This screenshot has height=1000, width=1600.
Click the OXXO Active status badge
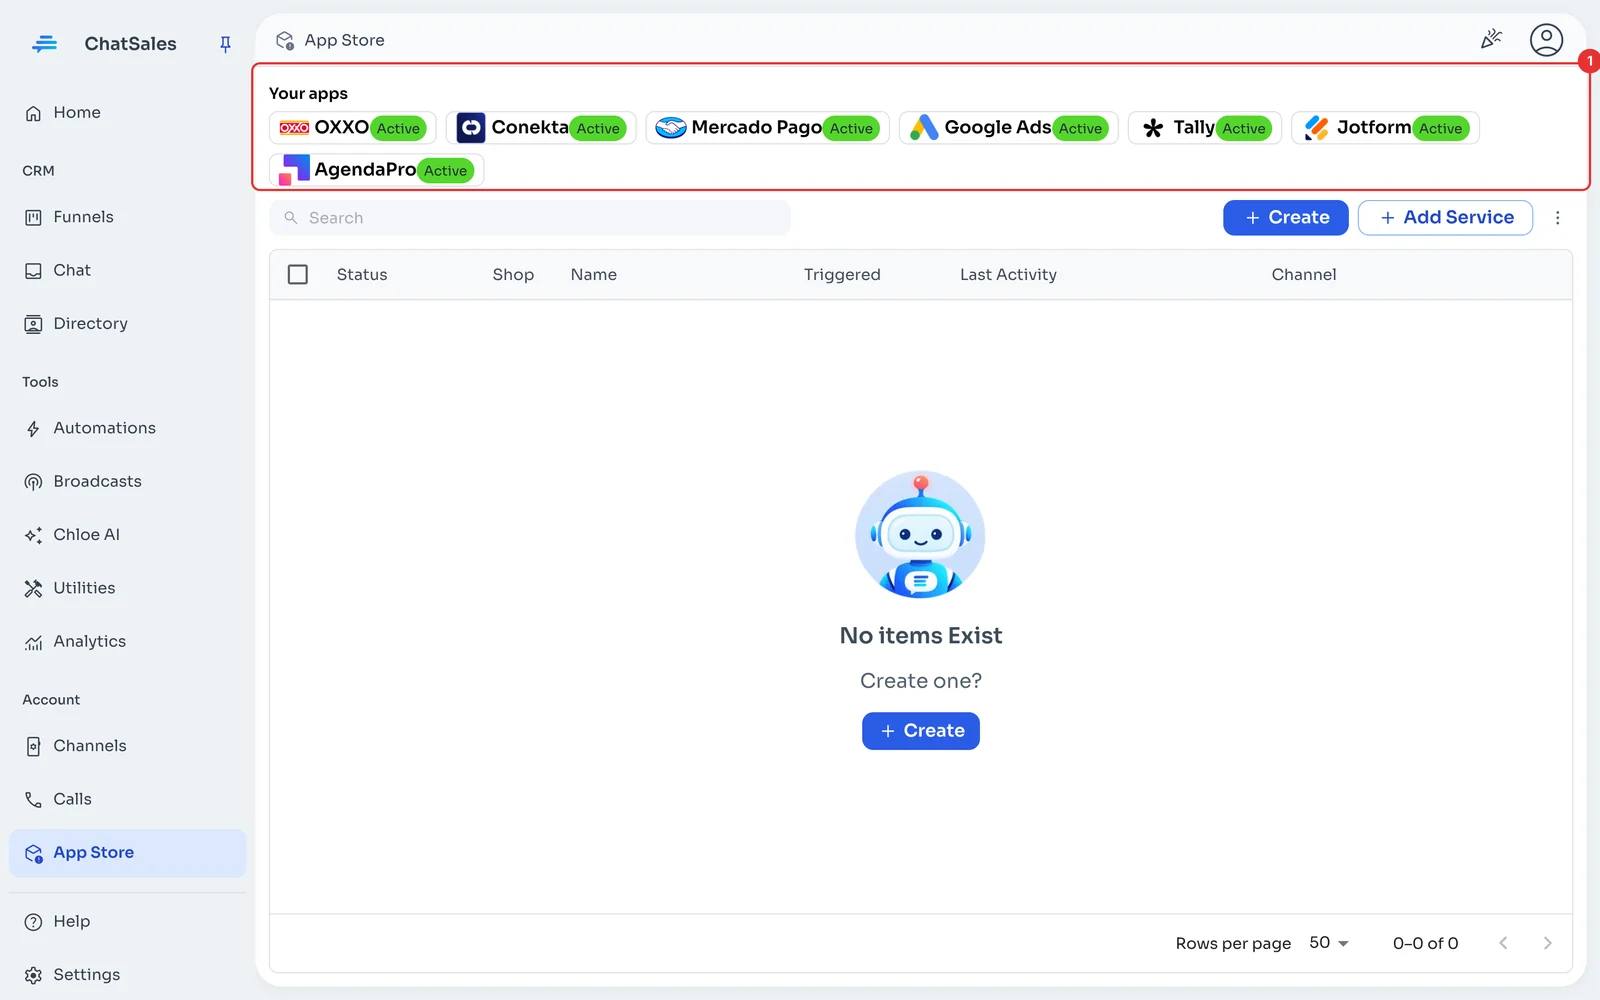tap(398, 129)
